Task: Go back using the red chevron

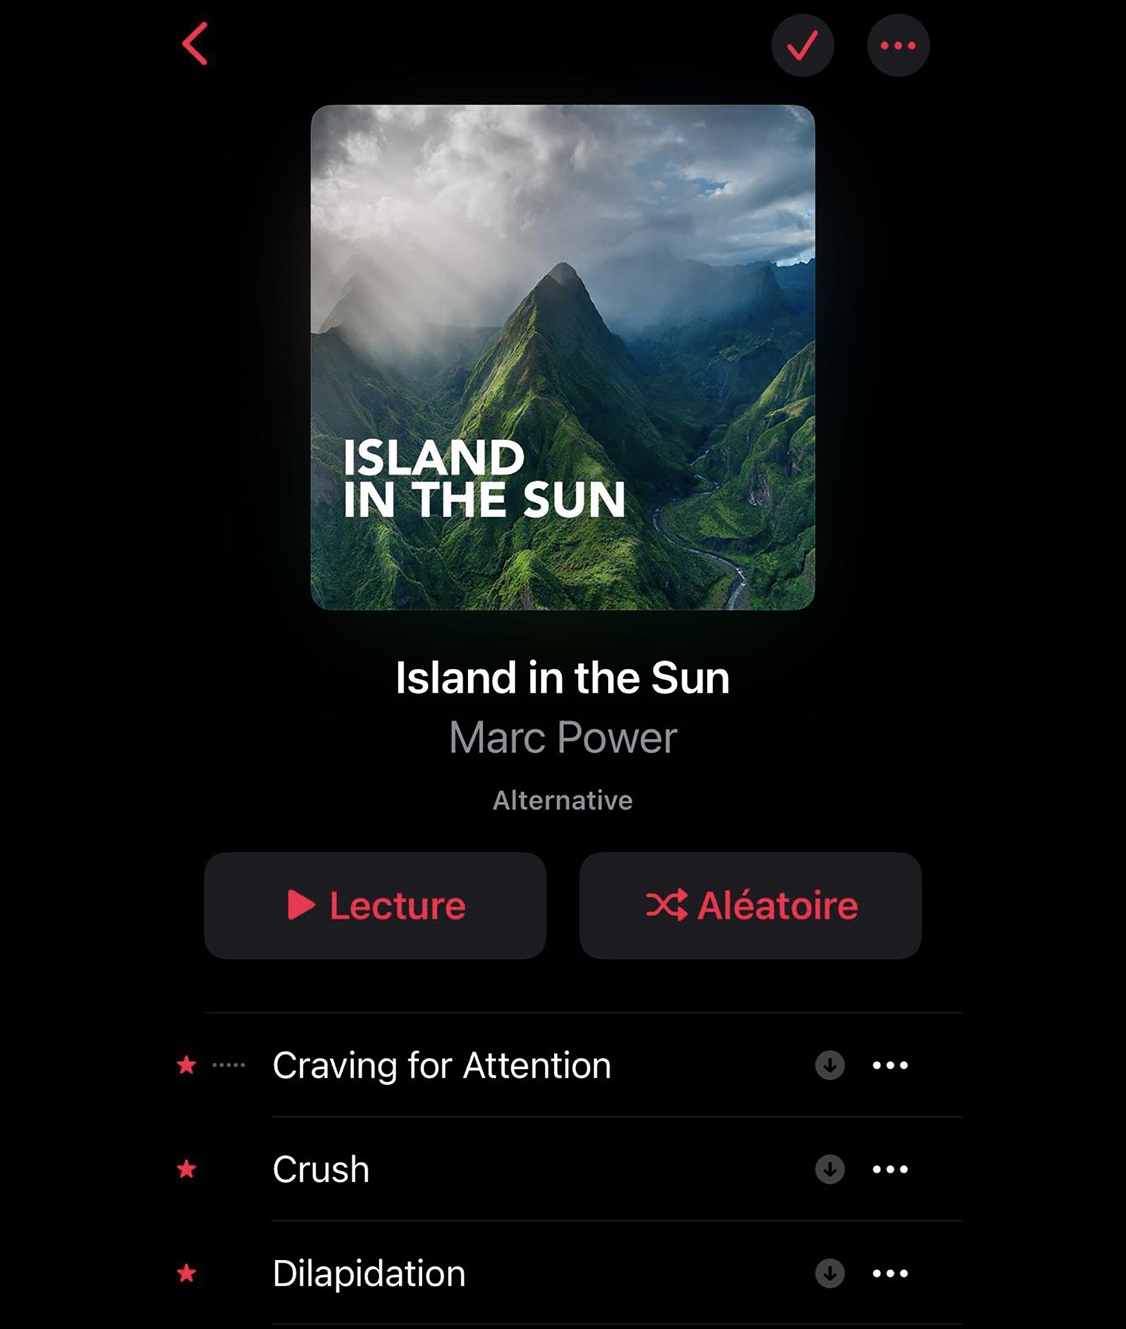Action: (195, 44)
